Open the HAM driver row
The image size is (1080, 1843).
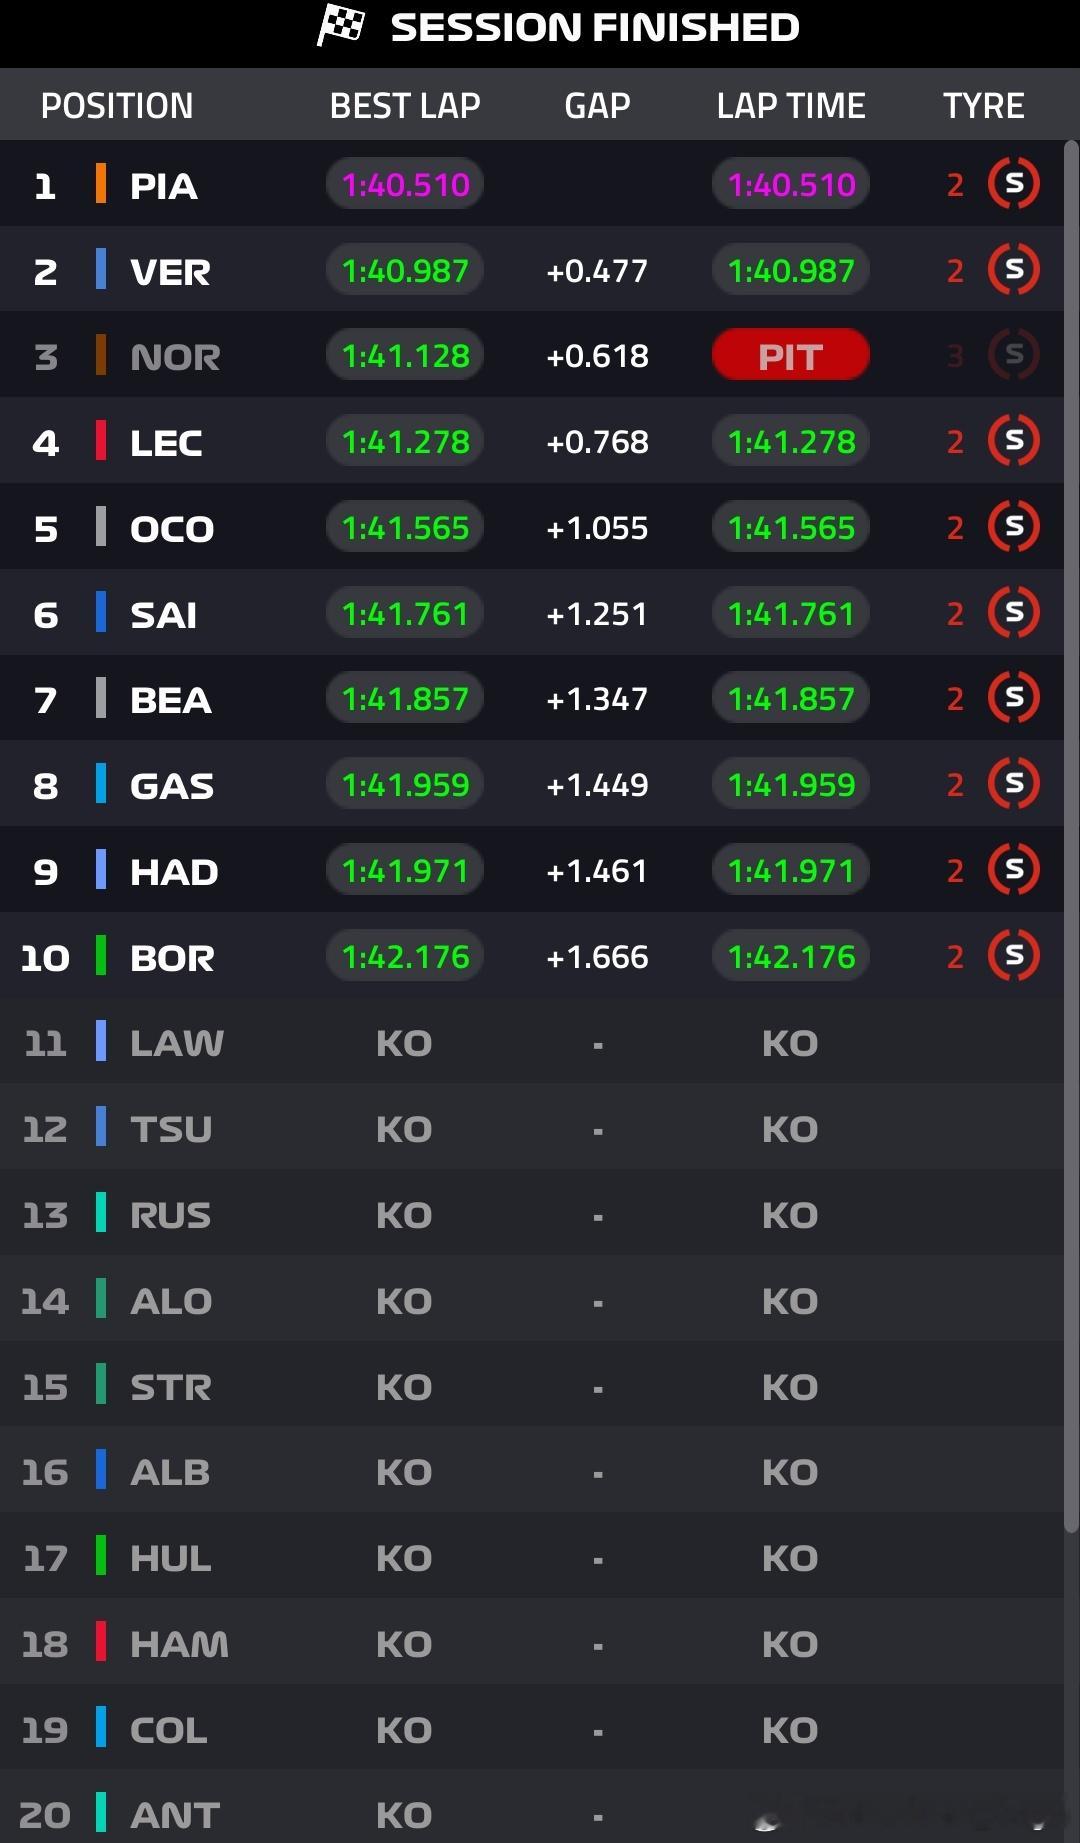tap(532, 1642)
